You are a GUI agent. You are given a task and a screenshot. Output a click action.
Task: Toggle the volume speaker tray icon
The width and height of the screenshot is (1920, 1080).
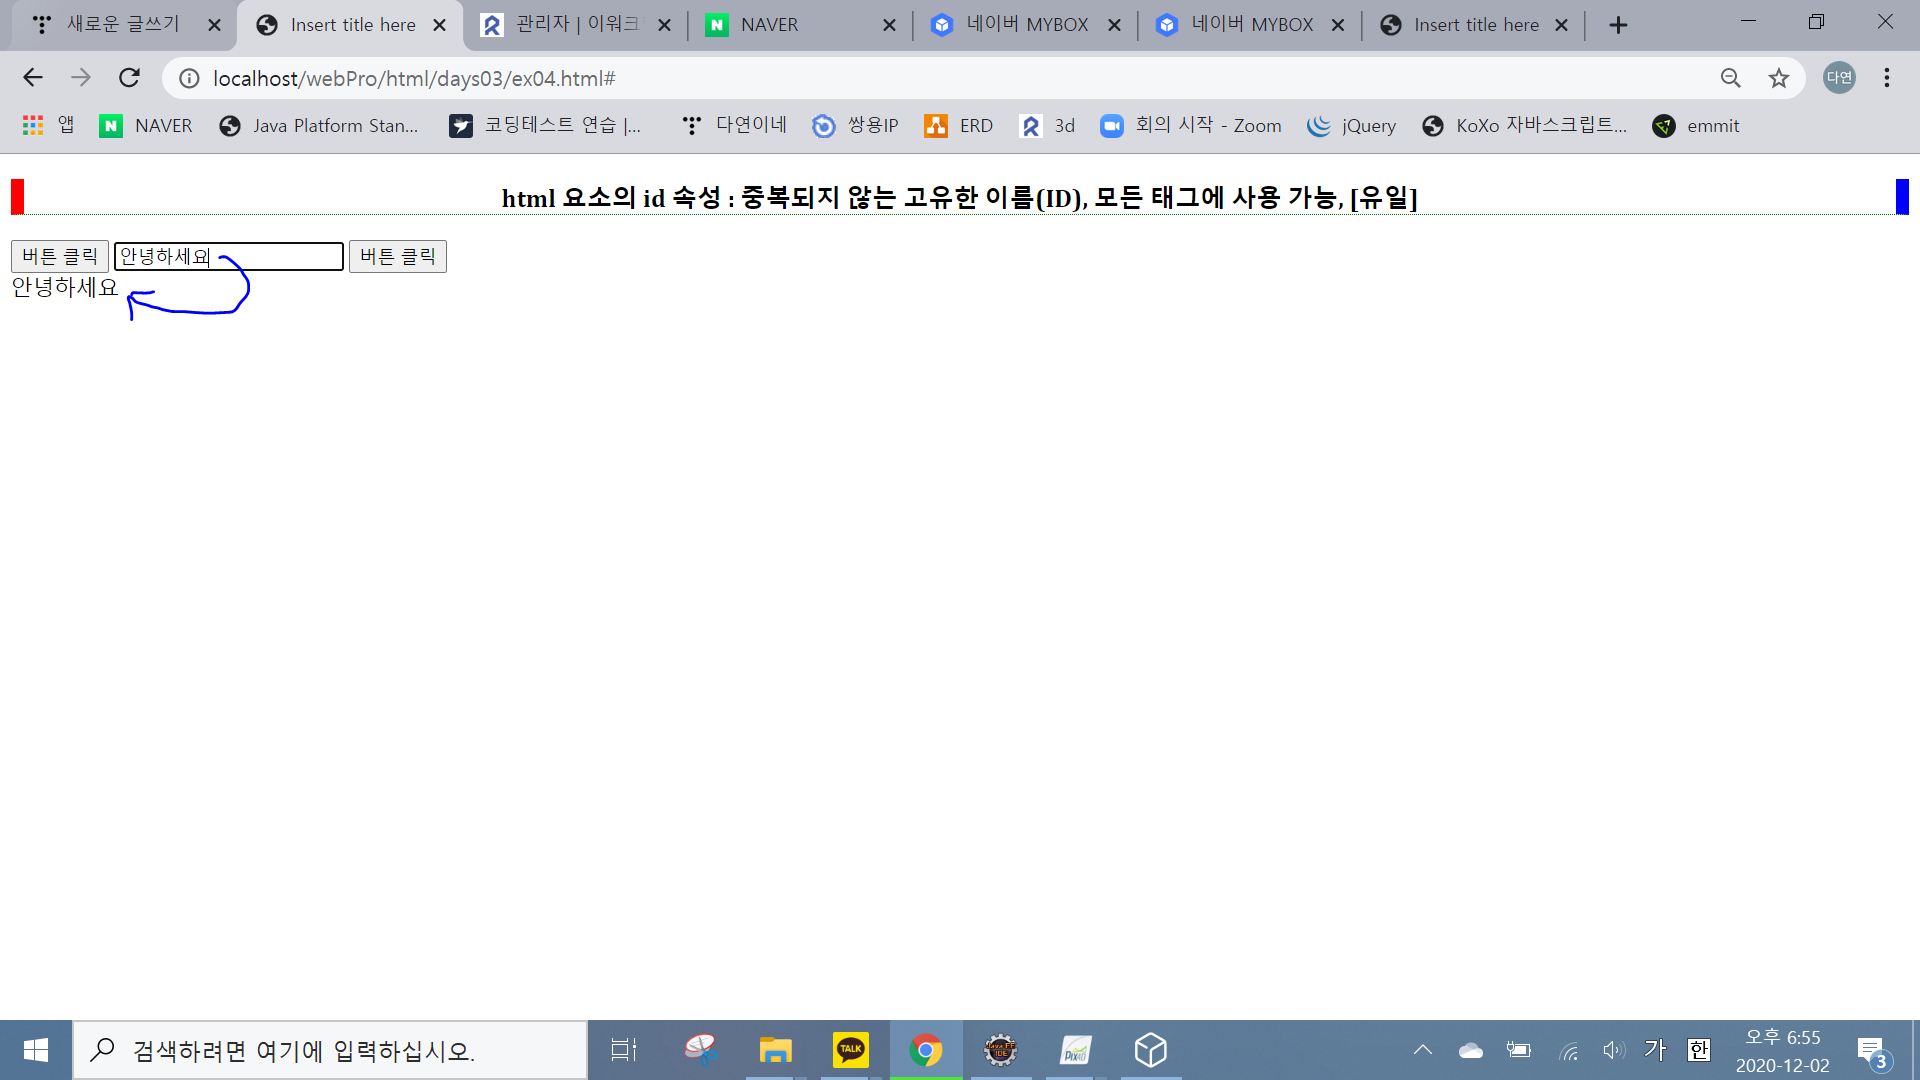click(1613, 1050)
